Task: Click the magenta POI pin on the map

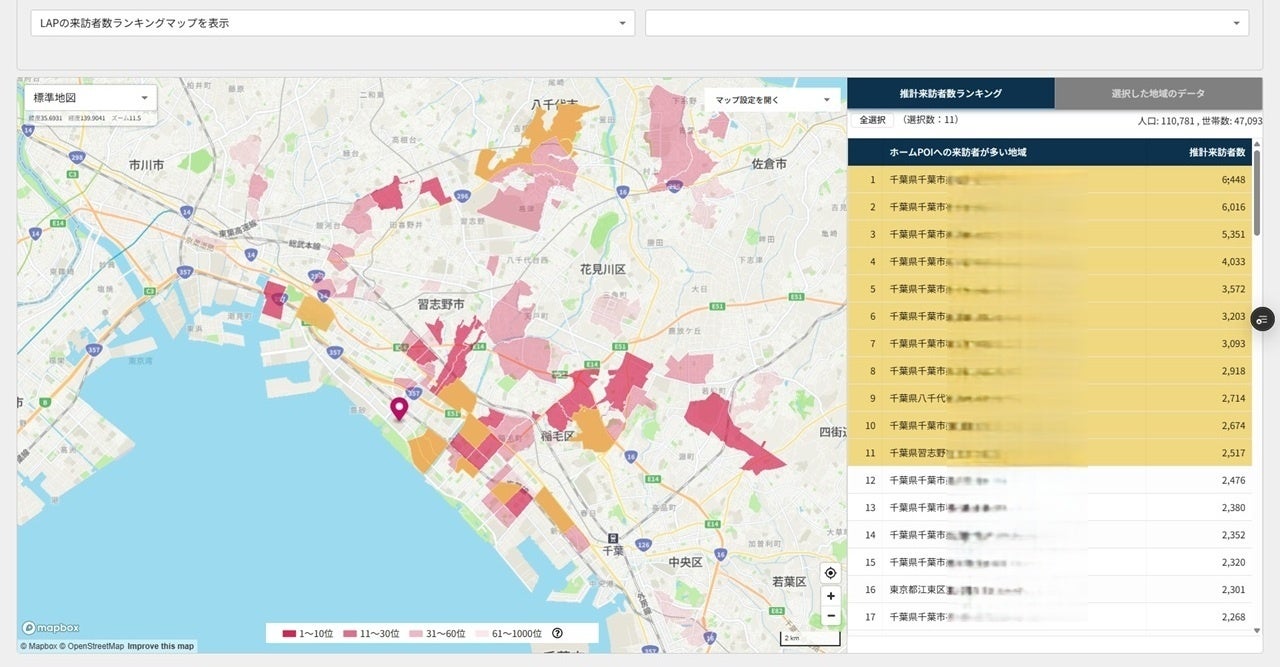Action: click(399, 408)
